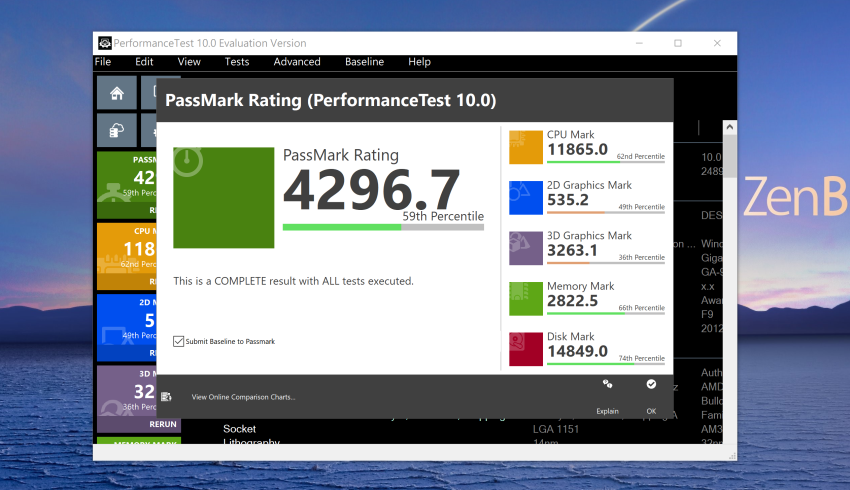Viewport: 850px width, 490px height.
Task: Open View Online Comparison Charts link
Action: pyautogui.click(x=243, y=397)
